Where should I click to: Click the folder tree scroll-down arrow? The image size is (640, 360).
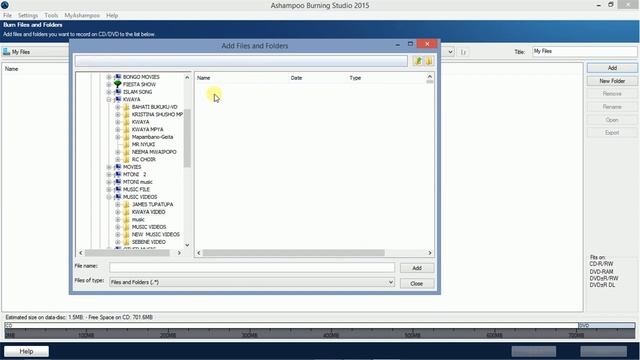coord(187,245)
